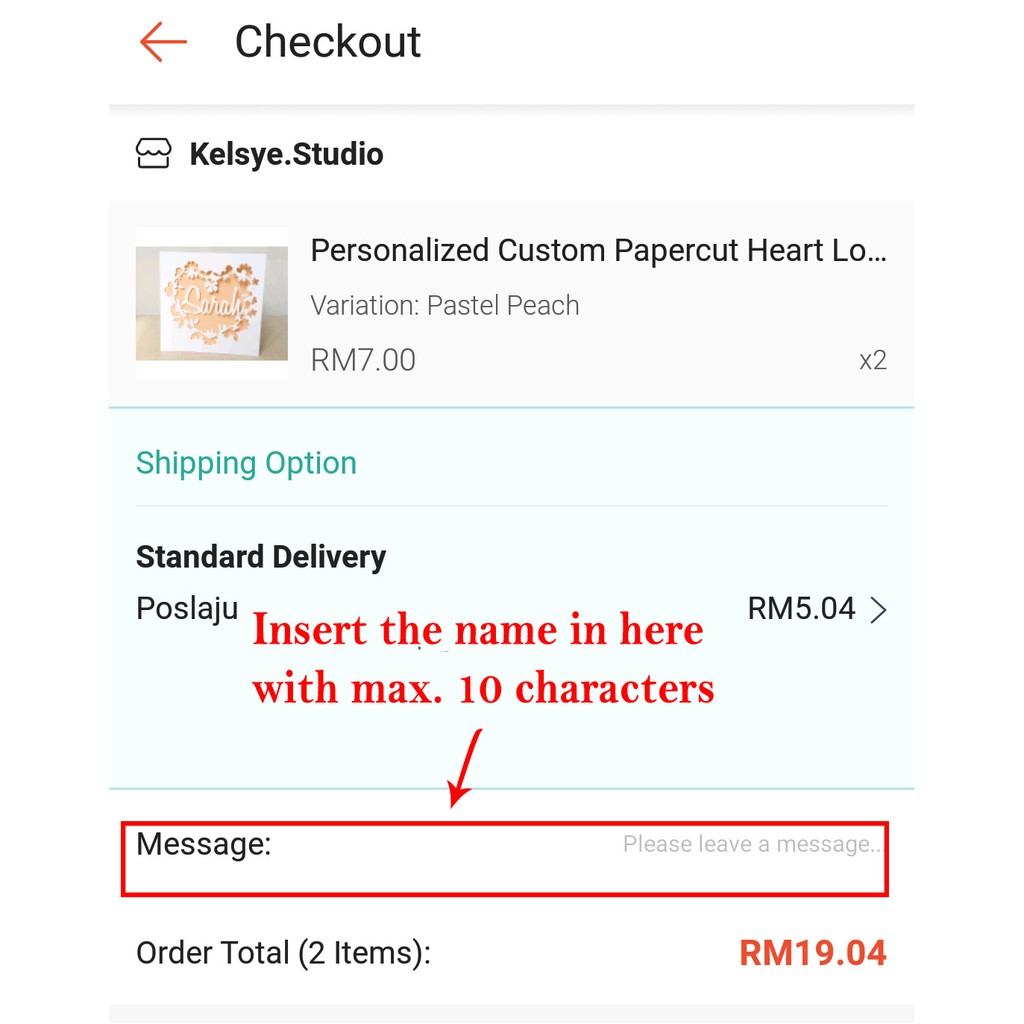Expand shipping options via chevron arrow
Image resolution: width=1024 pixels, height=1024 pixels.
point(879,610)
